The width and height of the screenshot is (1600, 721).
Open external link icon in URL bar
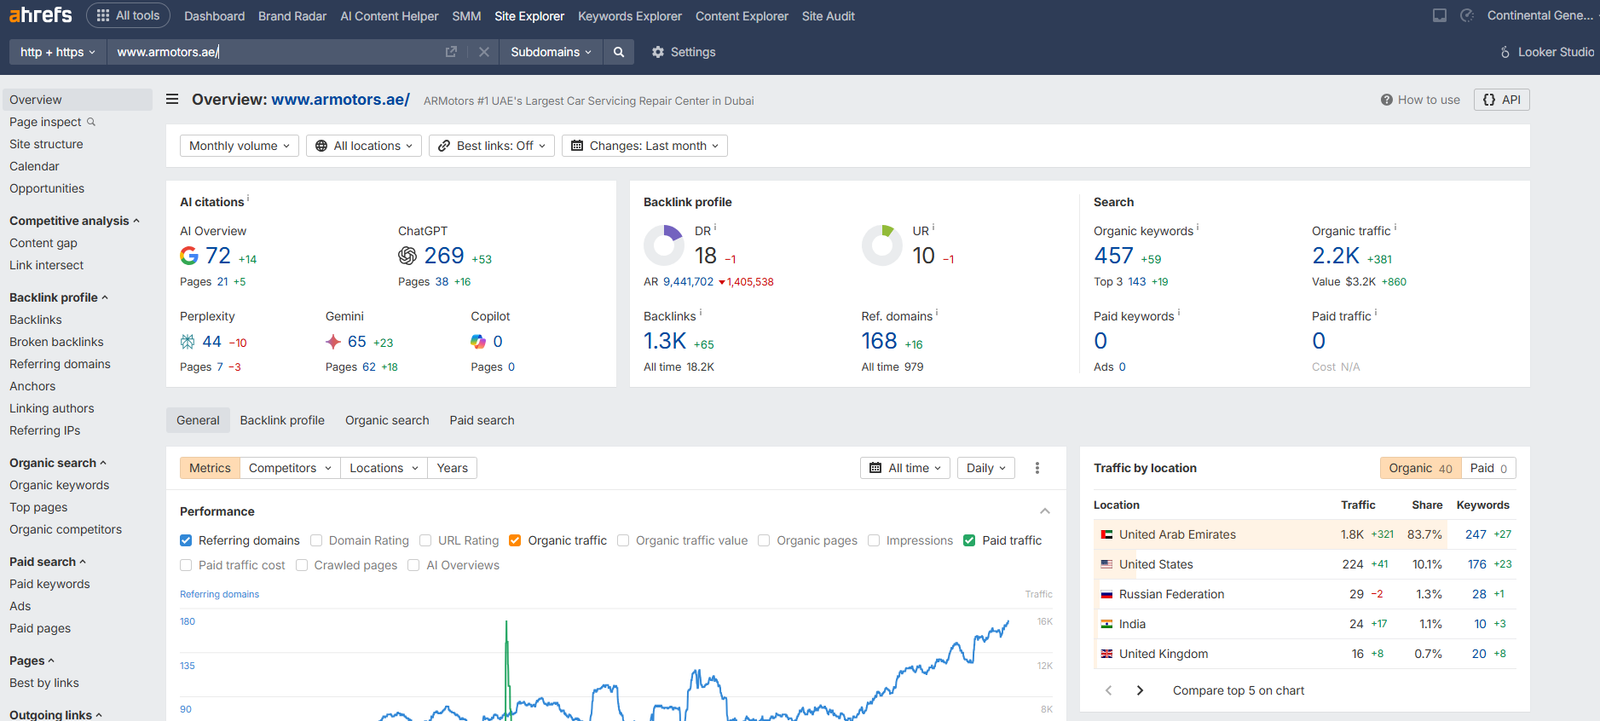coord(451,52)
